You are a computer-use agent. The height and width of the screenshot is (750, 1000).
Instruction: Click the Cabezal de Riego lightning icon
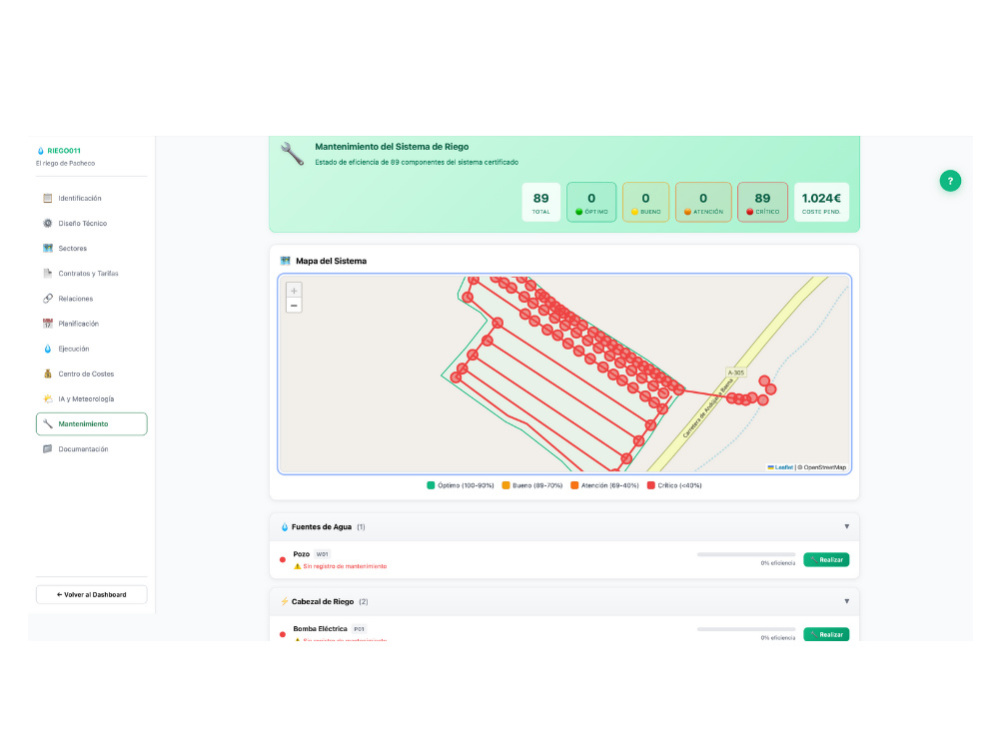[x=284, y=601]
